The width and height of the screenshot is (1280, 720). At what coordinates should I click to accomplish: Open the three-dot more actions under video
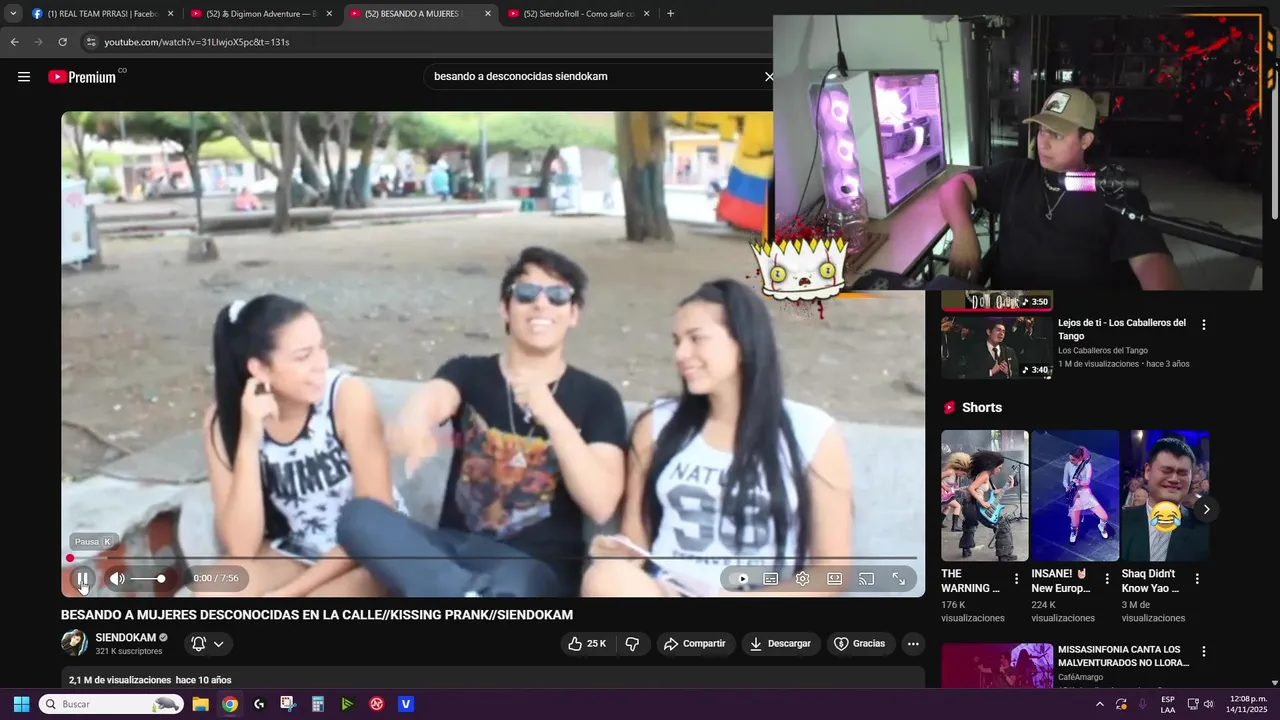pyautogui.click(x=913, y=643)
